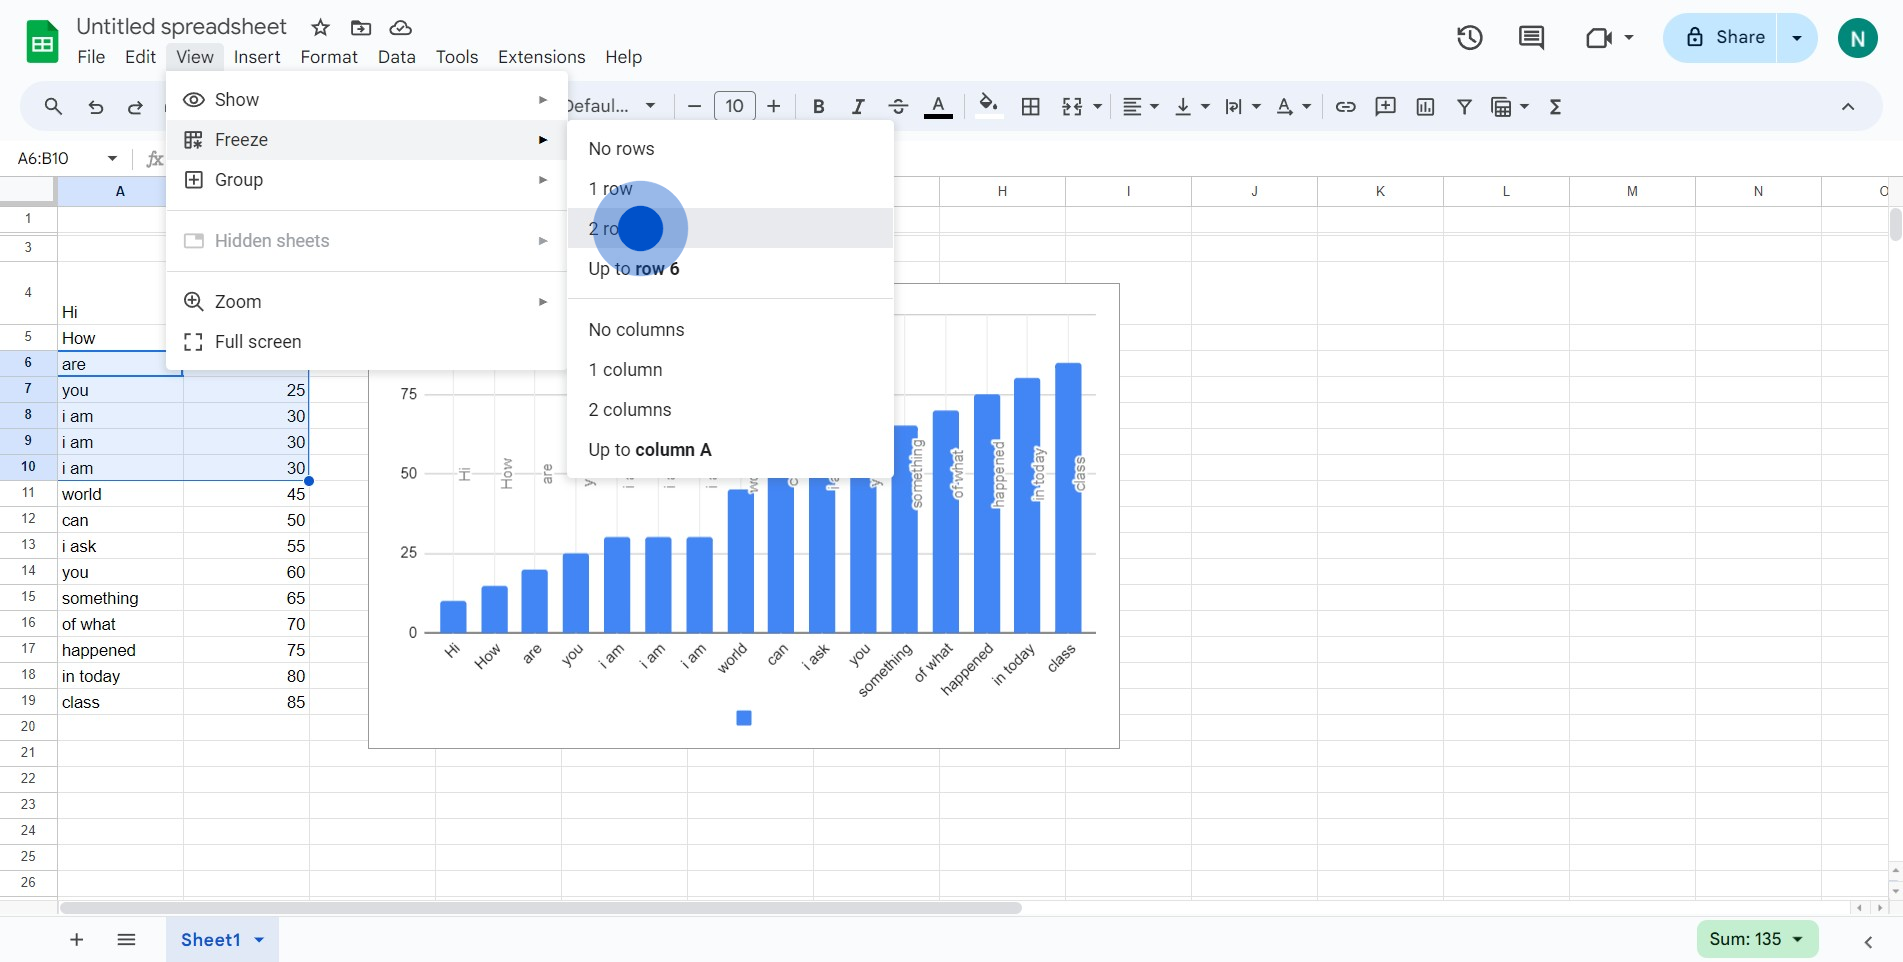Choose 1 row freeze option

[x=730, y=189]
